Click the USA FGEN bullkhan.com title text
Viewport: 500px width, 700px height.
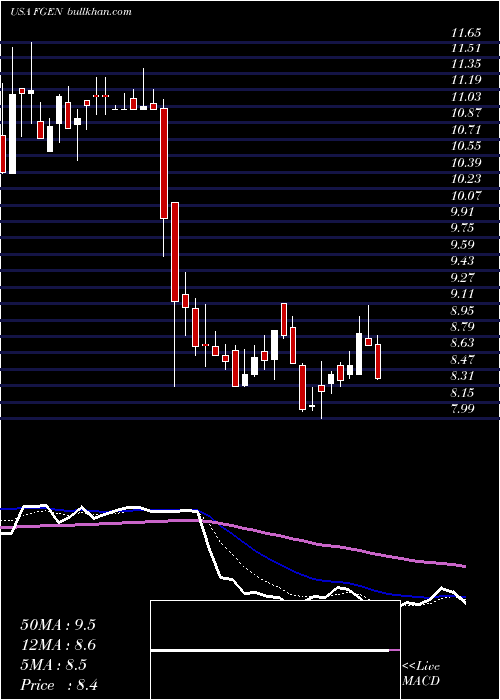[x=71, y=12]
